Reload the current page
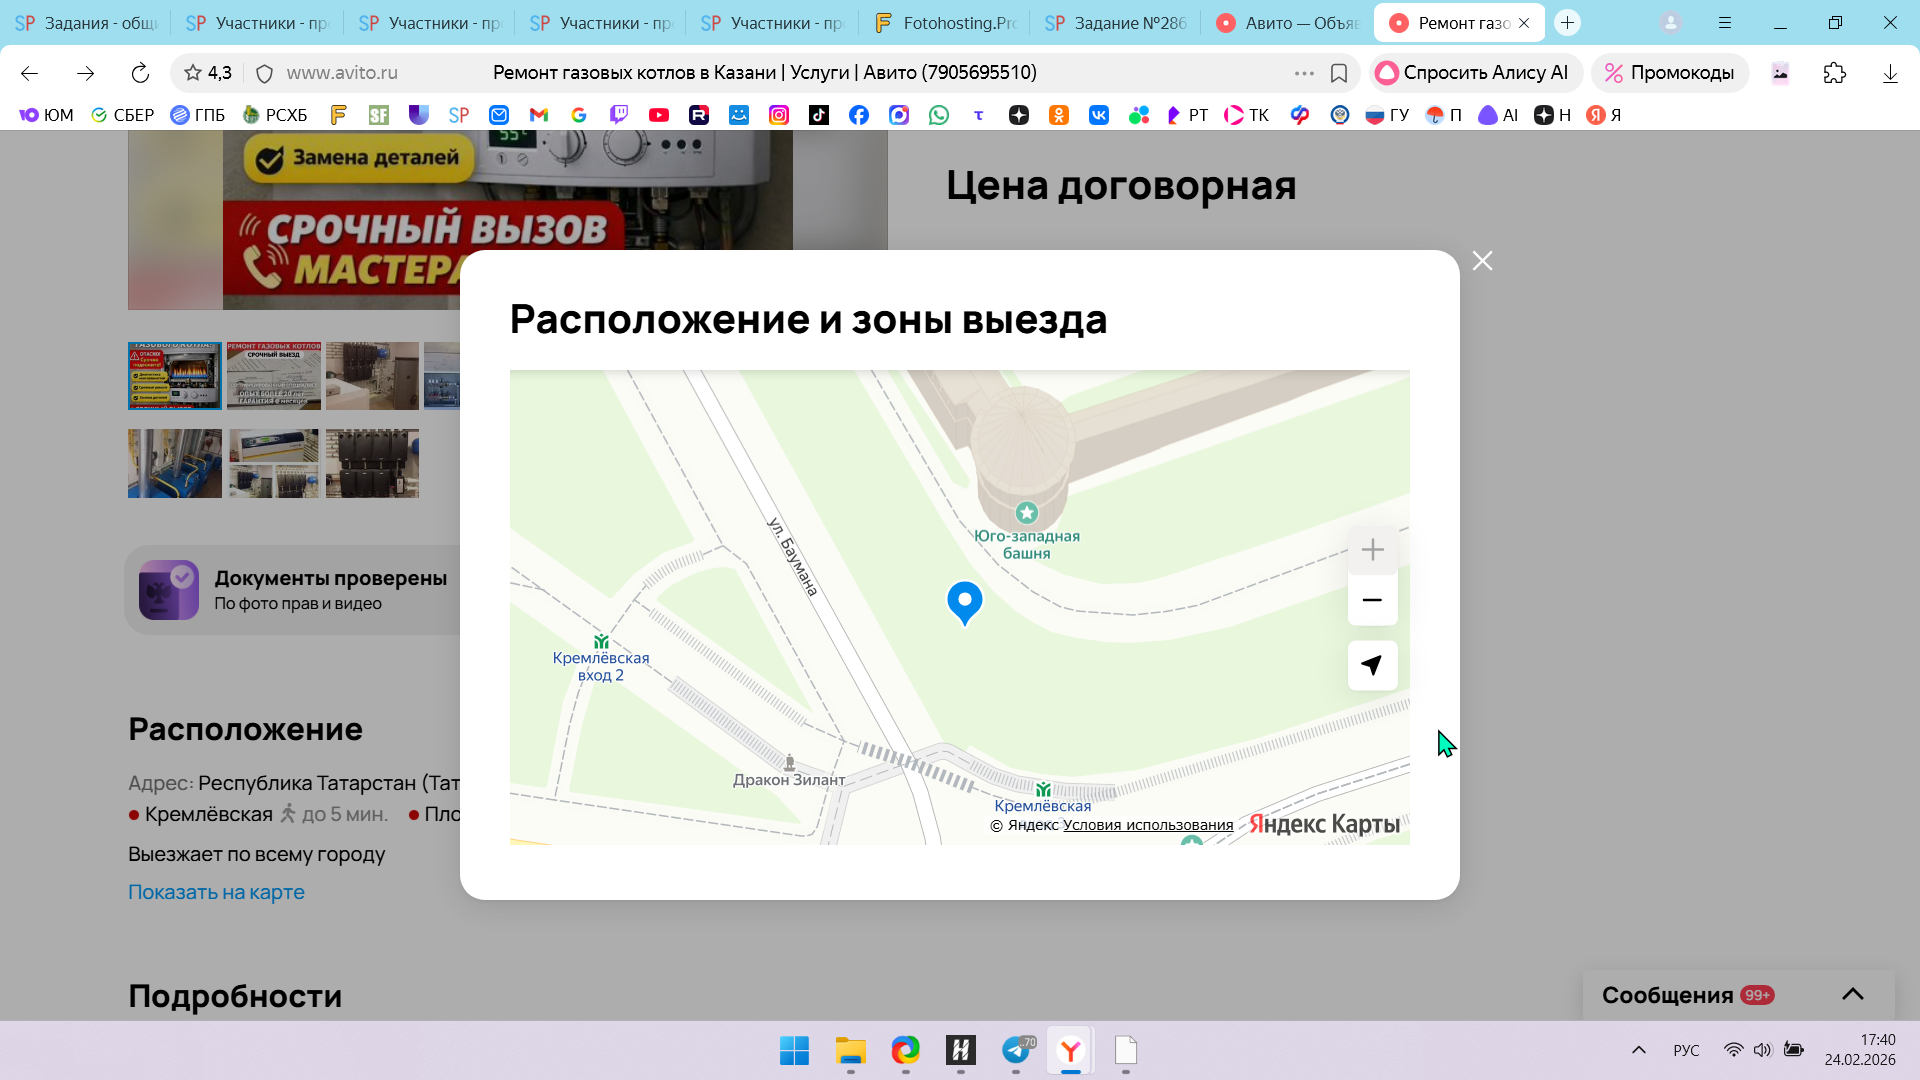 pos(140,73)
